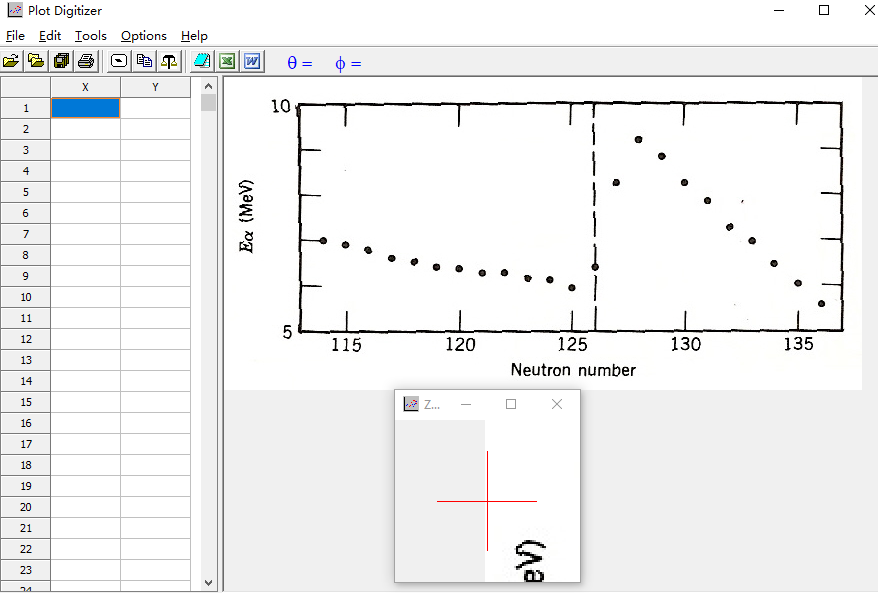Print the current plot
The width and height of the screenshot is (878, 593).
click(x=86, y=60)
